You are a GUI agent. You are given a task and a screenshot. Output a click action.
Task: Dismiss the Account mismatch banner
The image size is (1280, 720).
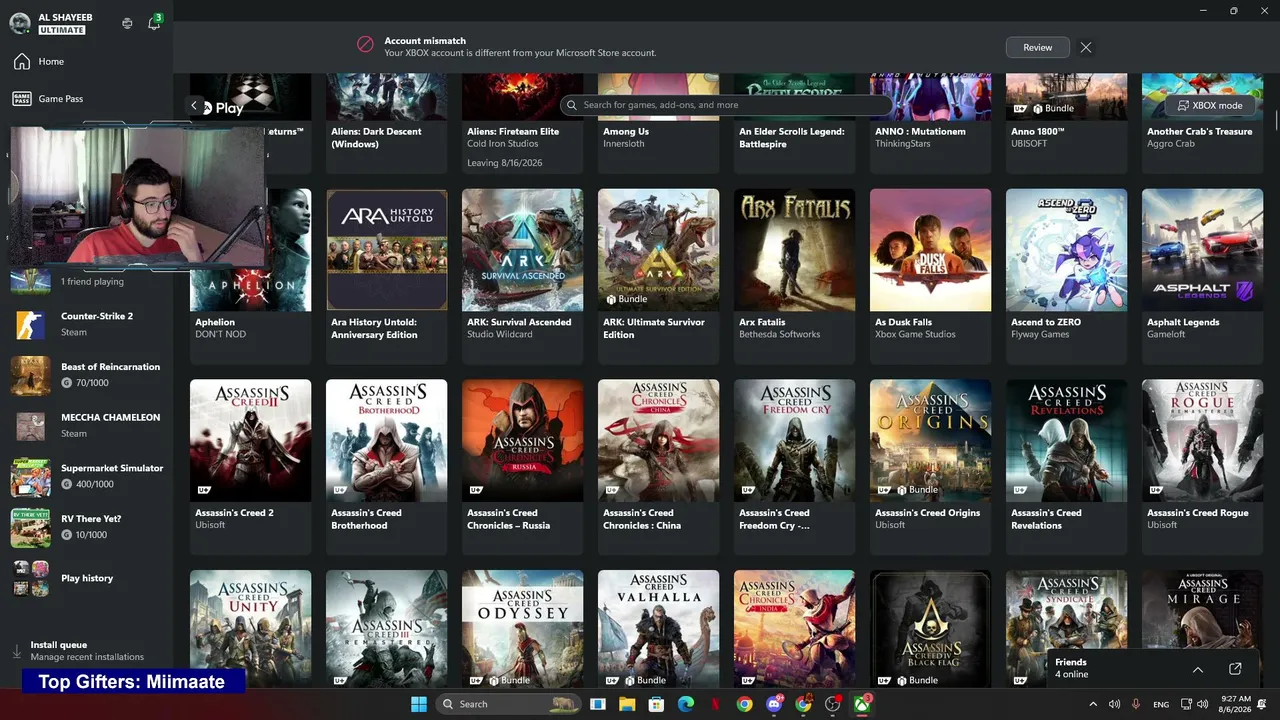1086,47
